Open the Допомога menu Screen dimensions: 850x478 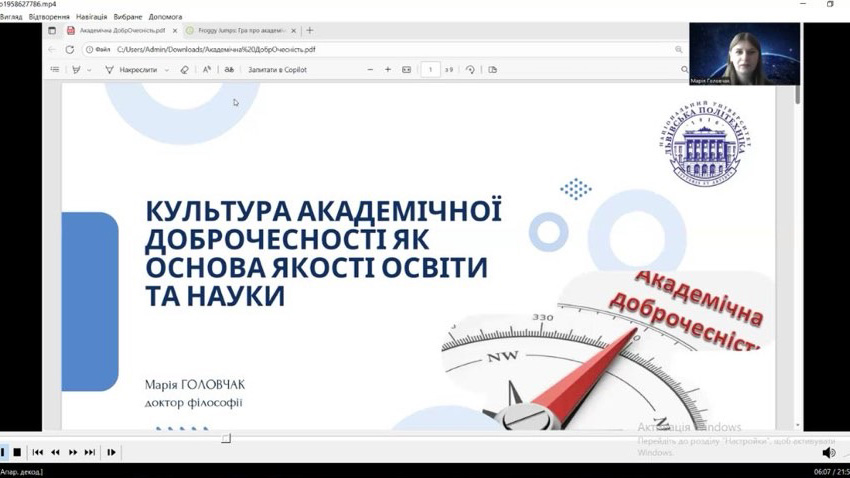[x=165, y=17]
